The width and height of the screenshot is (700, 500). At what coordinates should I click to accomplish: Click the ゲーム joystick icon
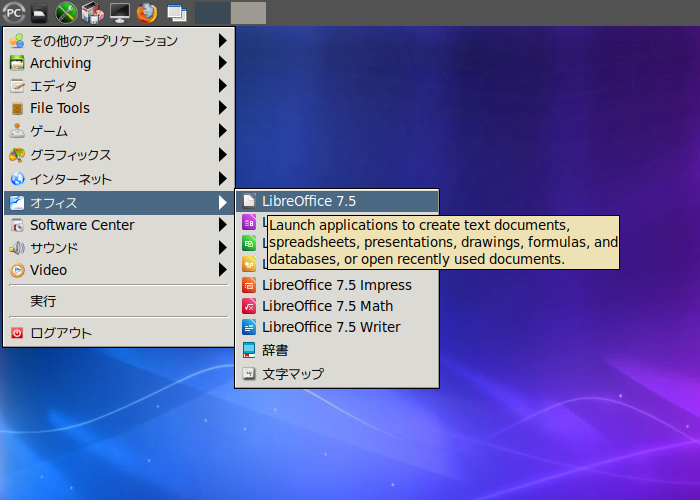click(17, 131)
